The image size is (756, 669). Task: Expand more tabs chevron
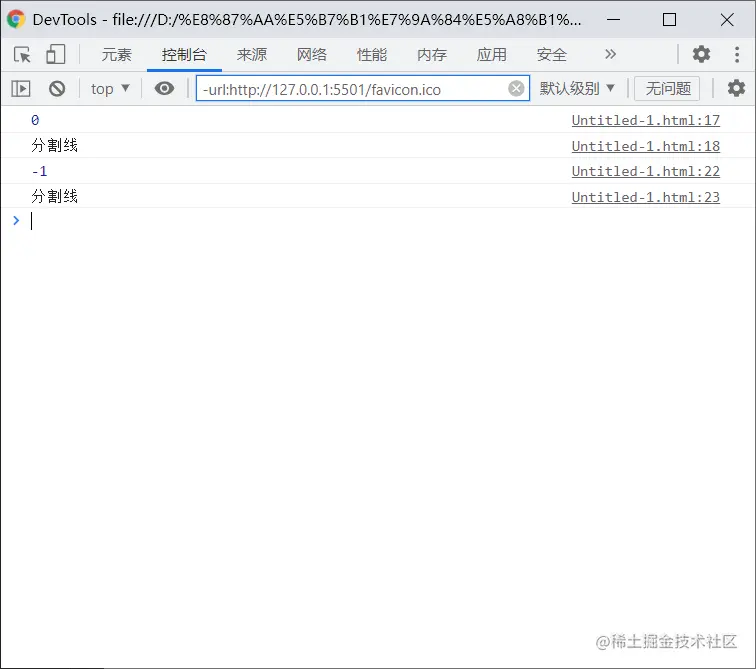610,54
